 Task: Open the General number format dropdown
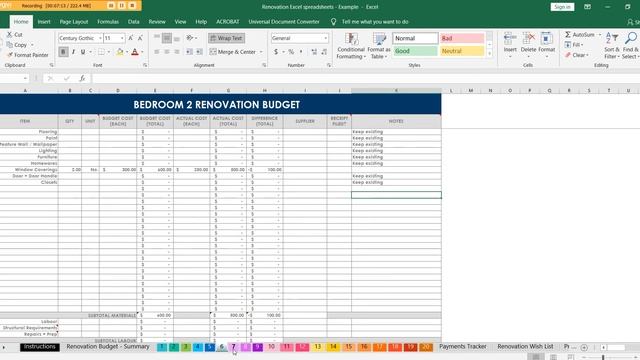point(325,38)
